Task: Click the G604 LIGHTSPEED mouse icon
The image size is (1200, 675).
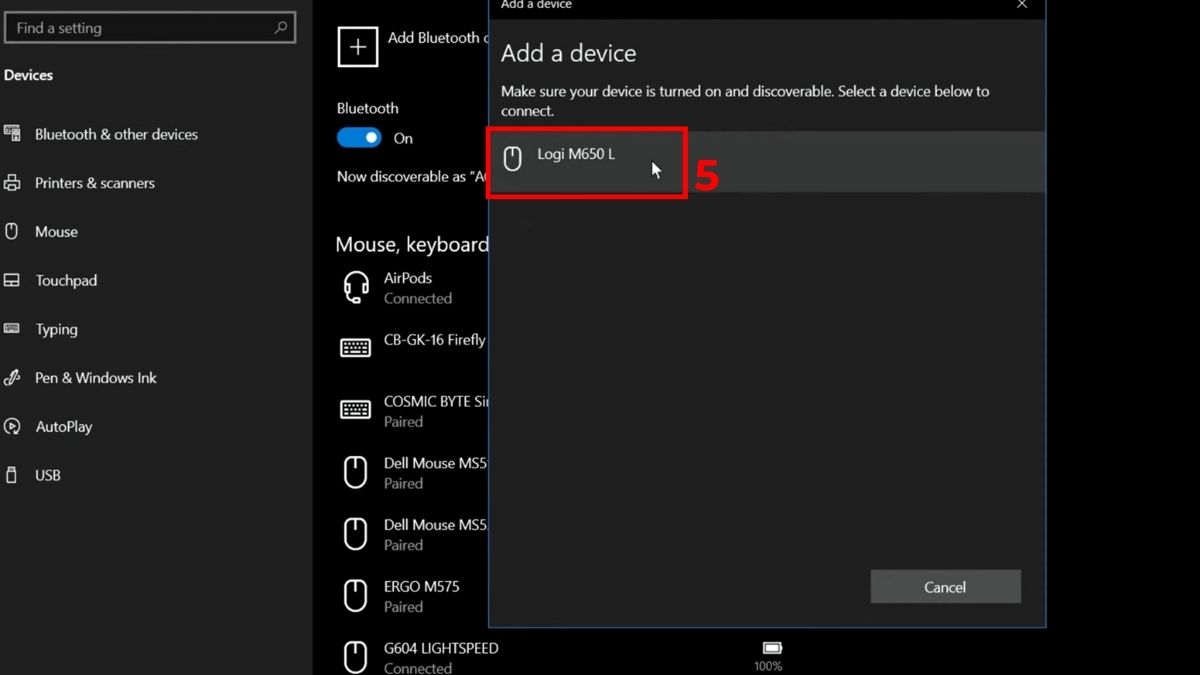Action: click(356, 657)
